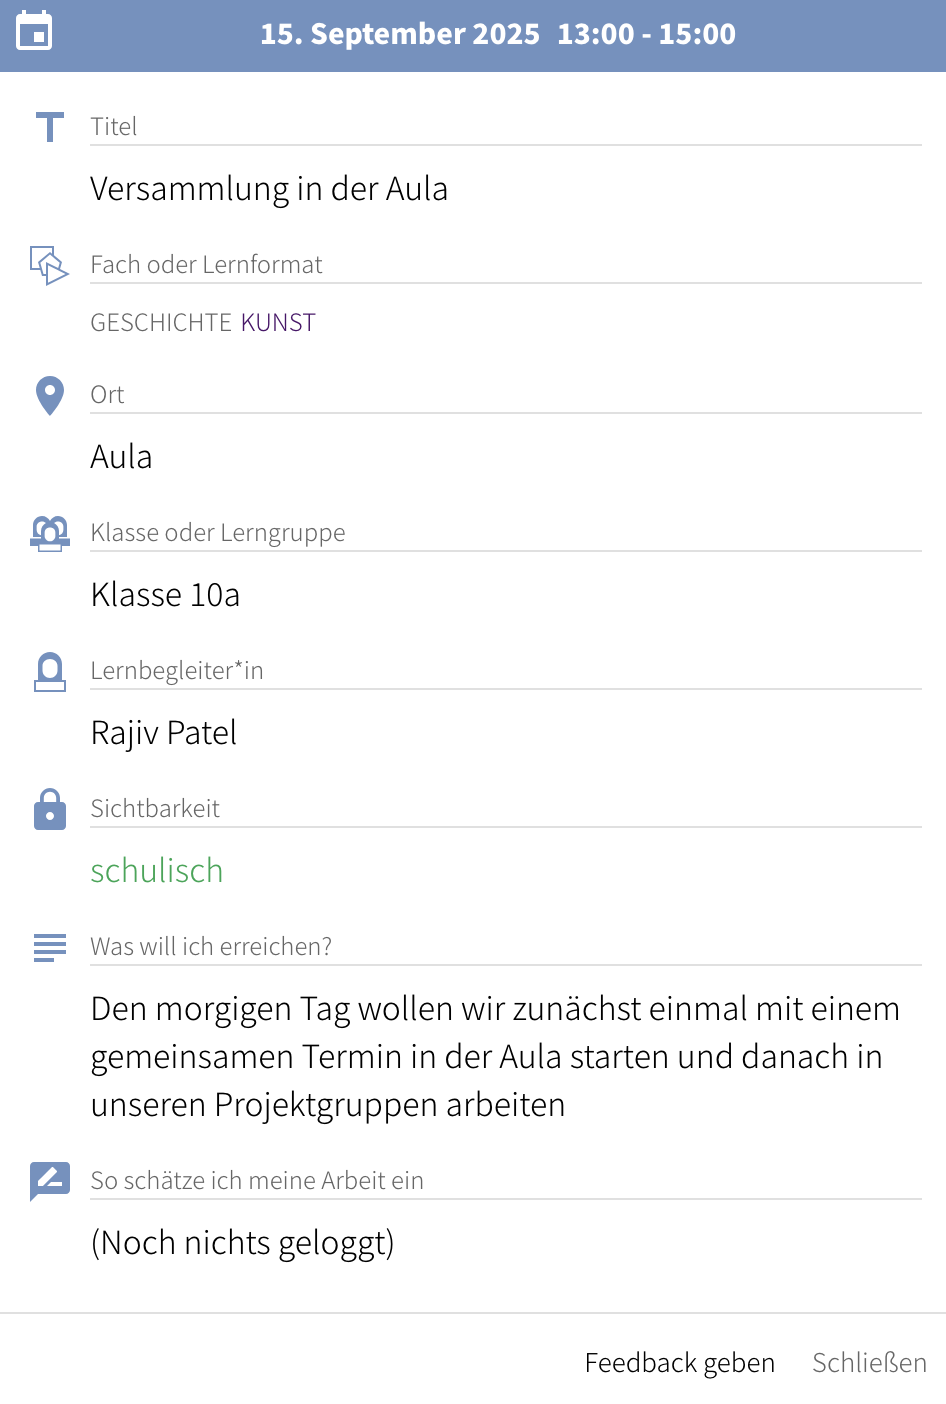
Task: Click the date 15. September 2025 header
Action: click(400, 34)
